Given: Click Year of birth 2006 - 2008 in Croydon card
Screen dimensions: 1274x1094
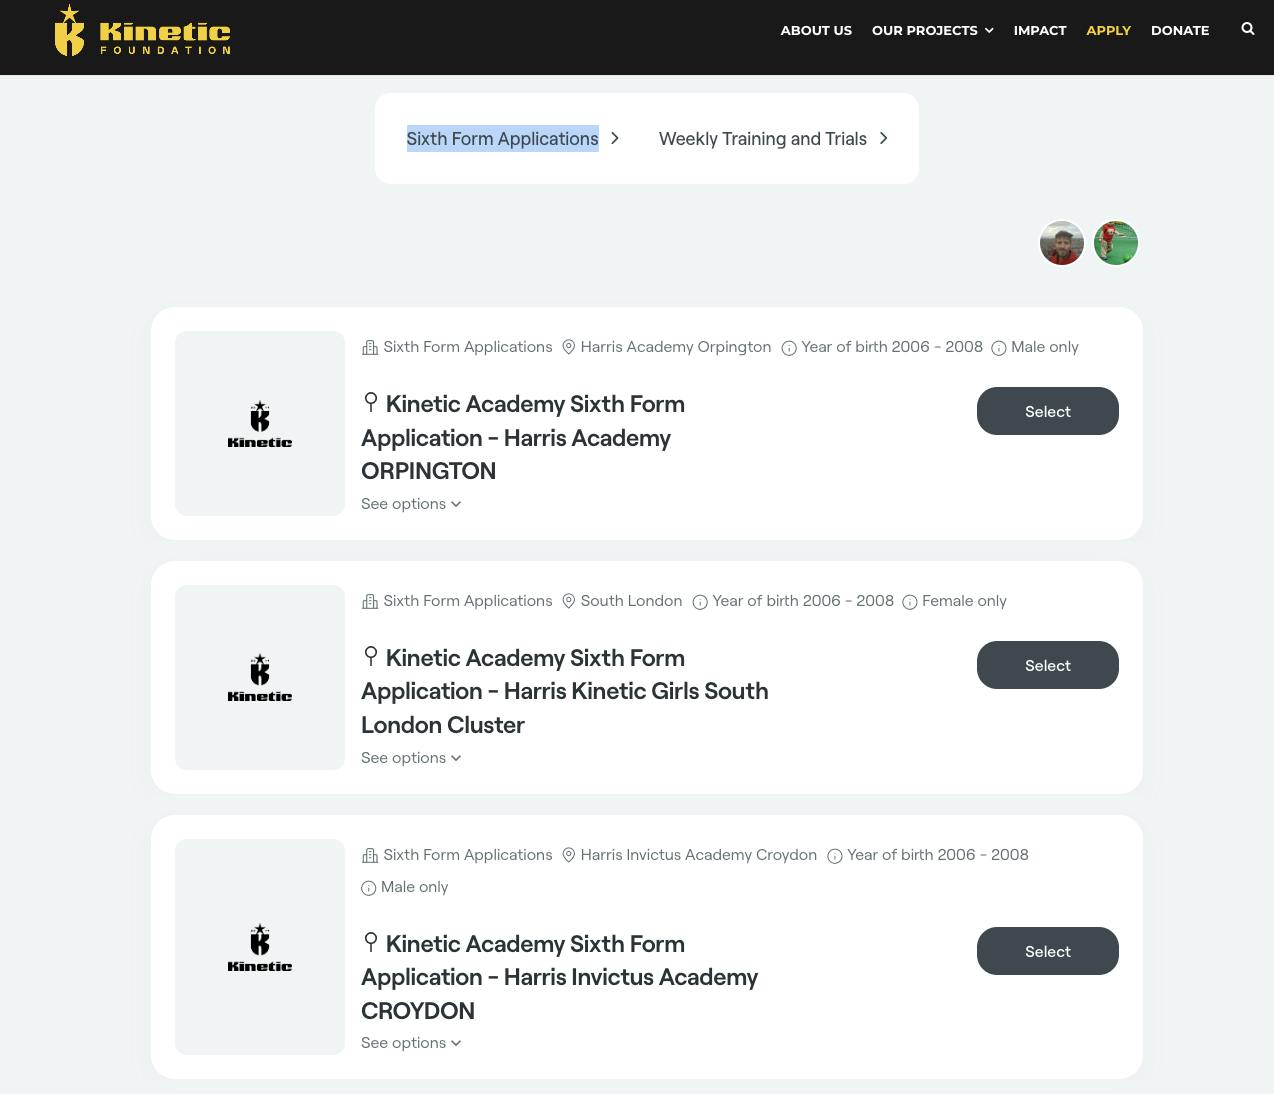Looking at the screenshot, I should [x=938, y=855].
